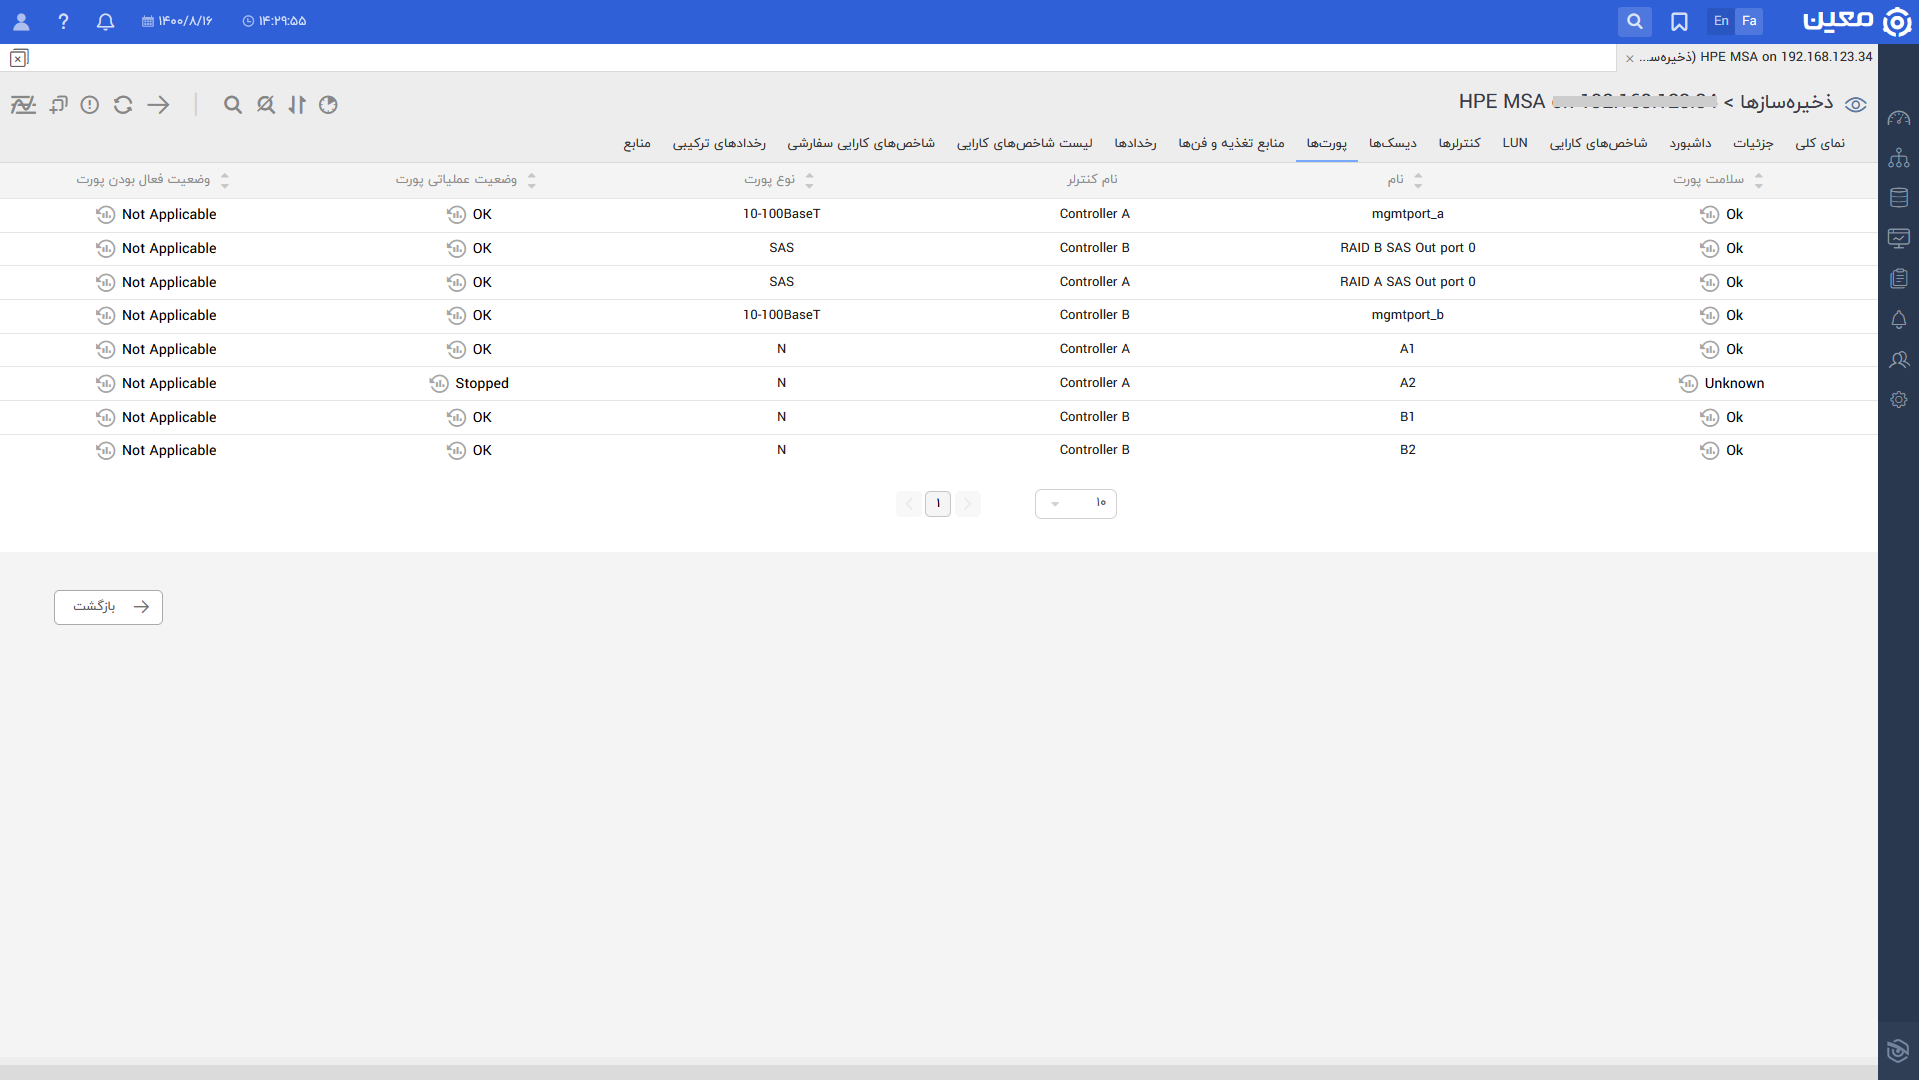
Task: Go to page 1 in pagination
Action: (x=938, y=504)
